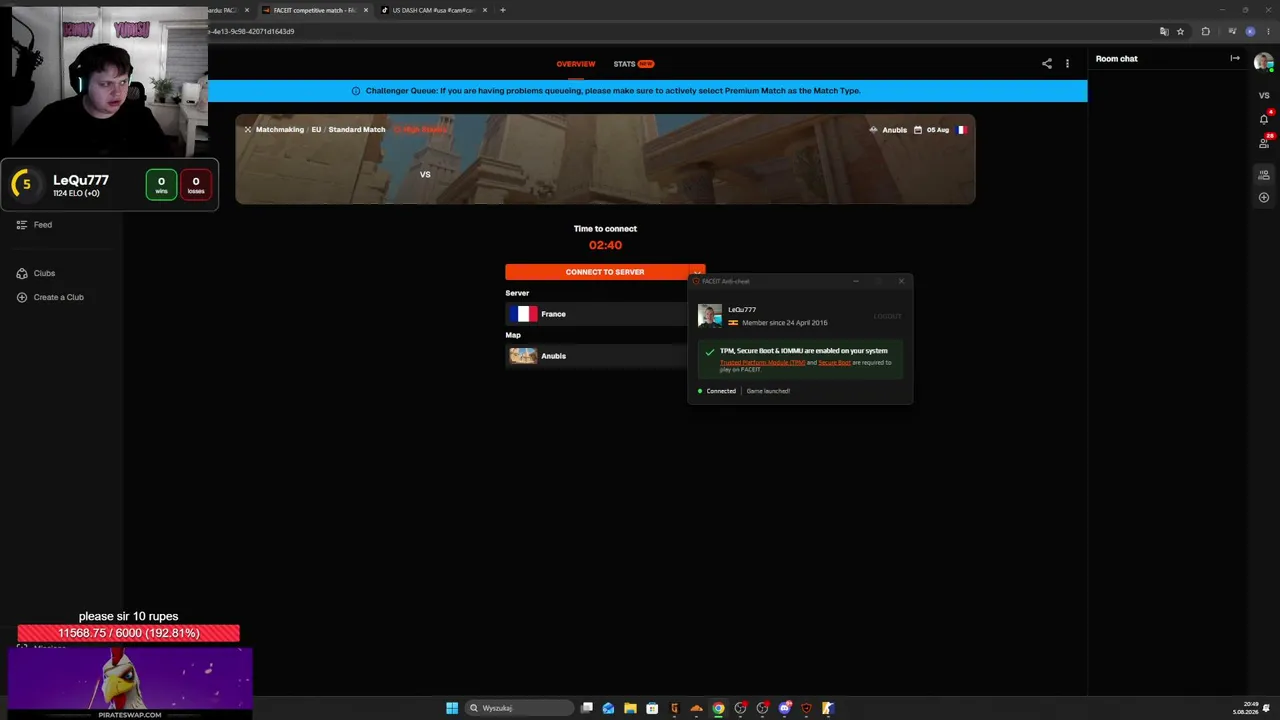Click the LeQu777 avatar in Anti-cheat window
The height and width of the screenshot is (720, 1280).
tap(710, 316)
